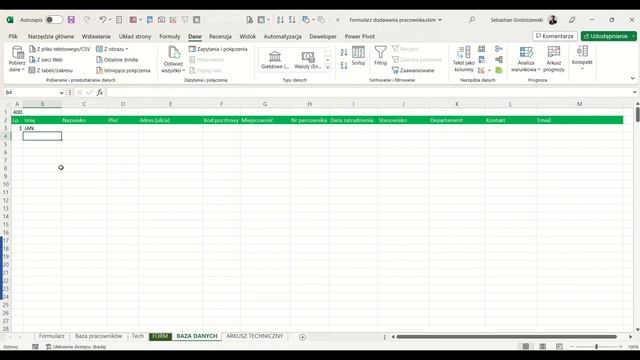
Task: Switch to Formuły ribbon tab
Action: click(170, 36)
